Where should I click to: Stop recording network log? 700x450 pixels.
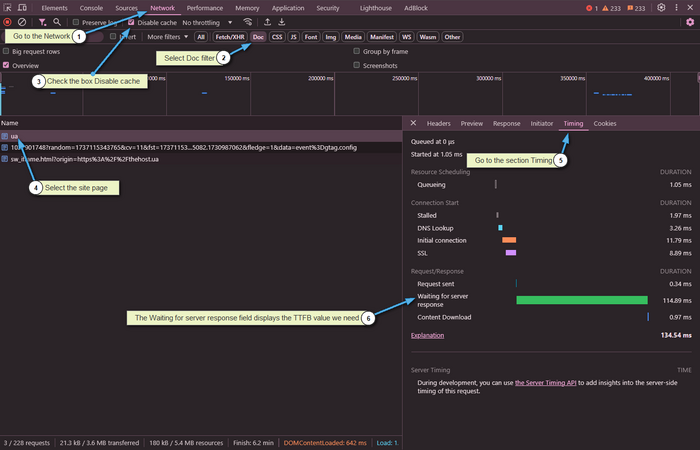7,22
